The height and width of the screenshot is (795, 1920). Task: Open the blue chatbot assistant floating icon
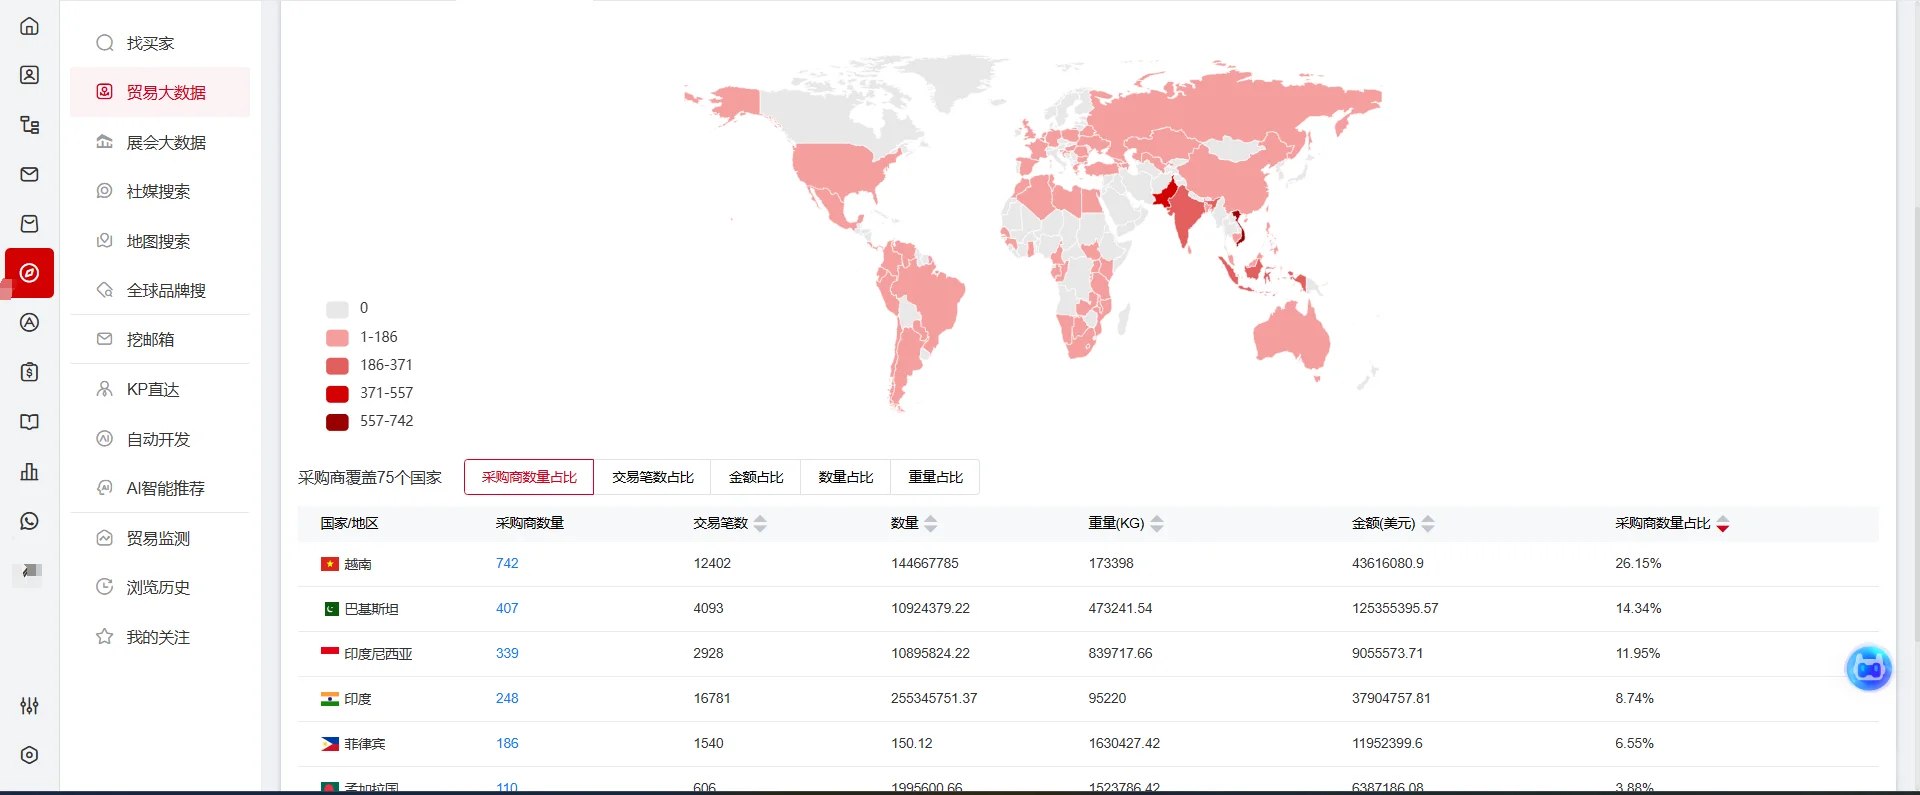[x=1868, y=668]
